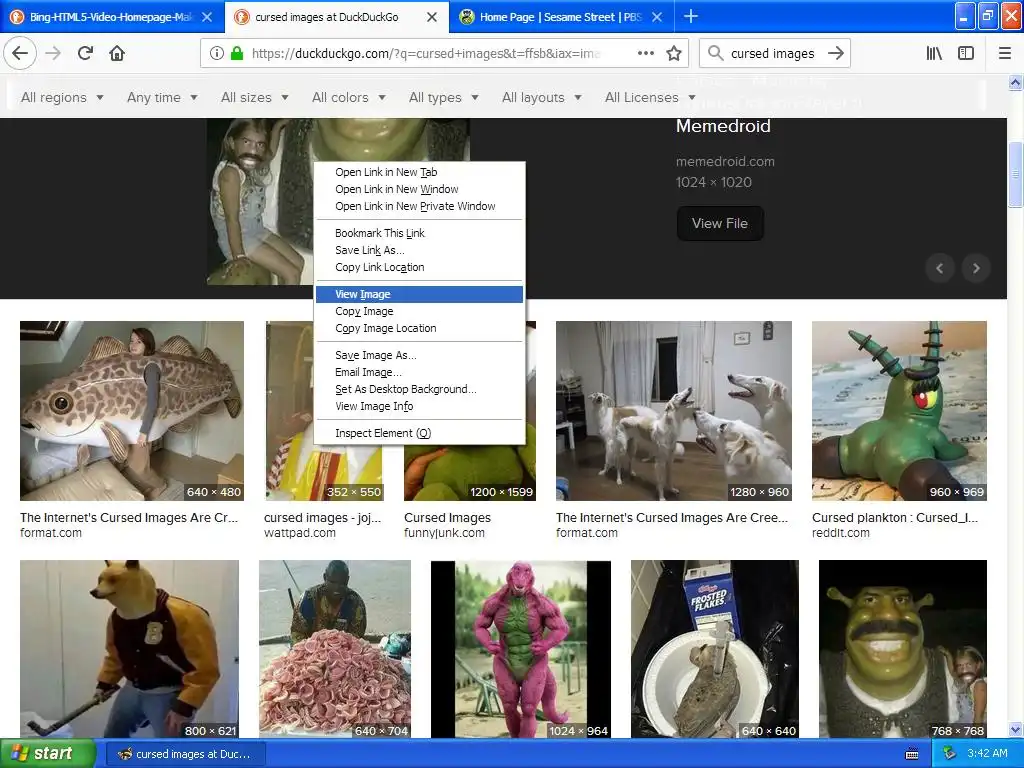Click the tray icon beside the clock
This screenshot has width=1024, height=768.
click(950, 753)
